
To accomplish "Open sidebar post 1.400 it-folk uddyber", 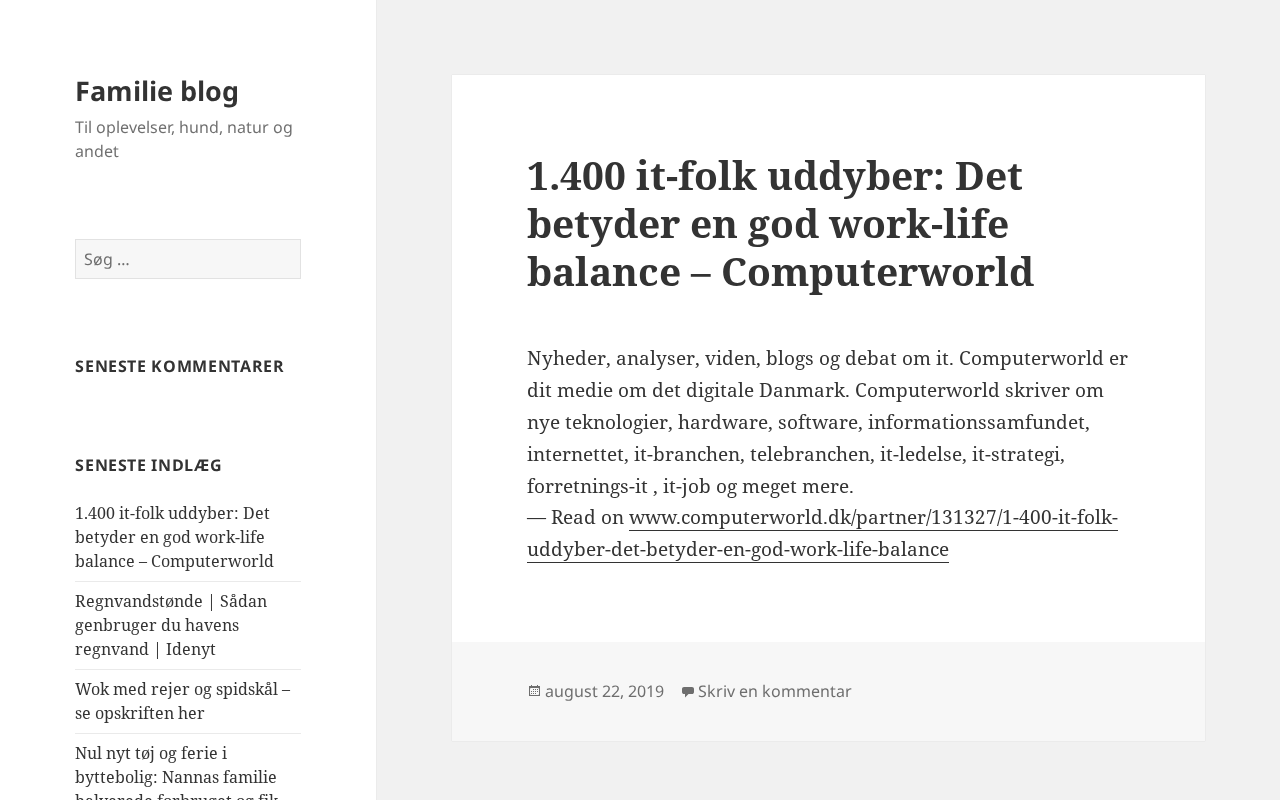I will pos(174,537).
